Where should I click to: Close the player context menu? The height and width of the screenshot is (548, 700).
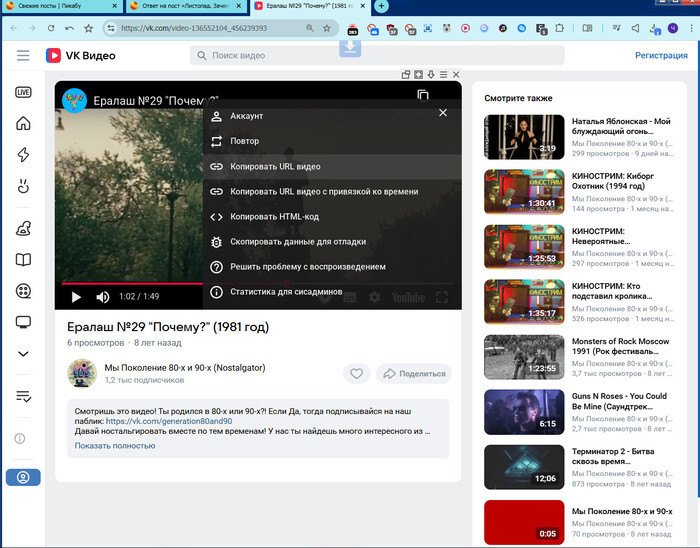[x=442, y=113]
